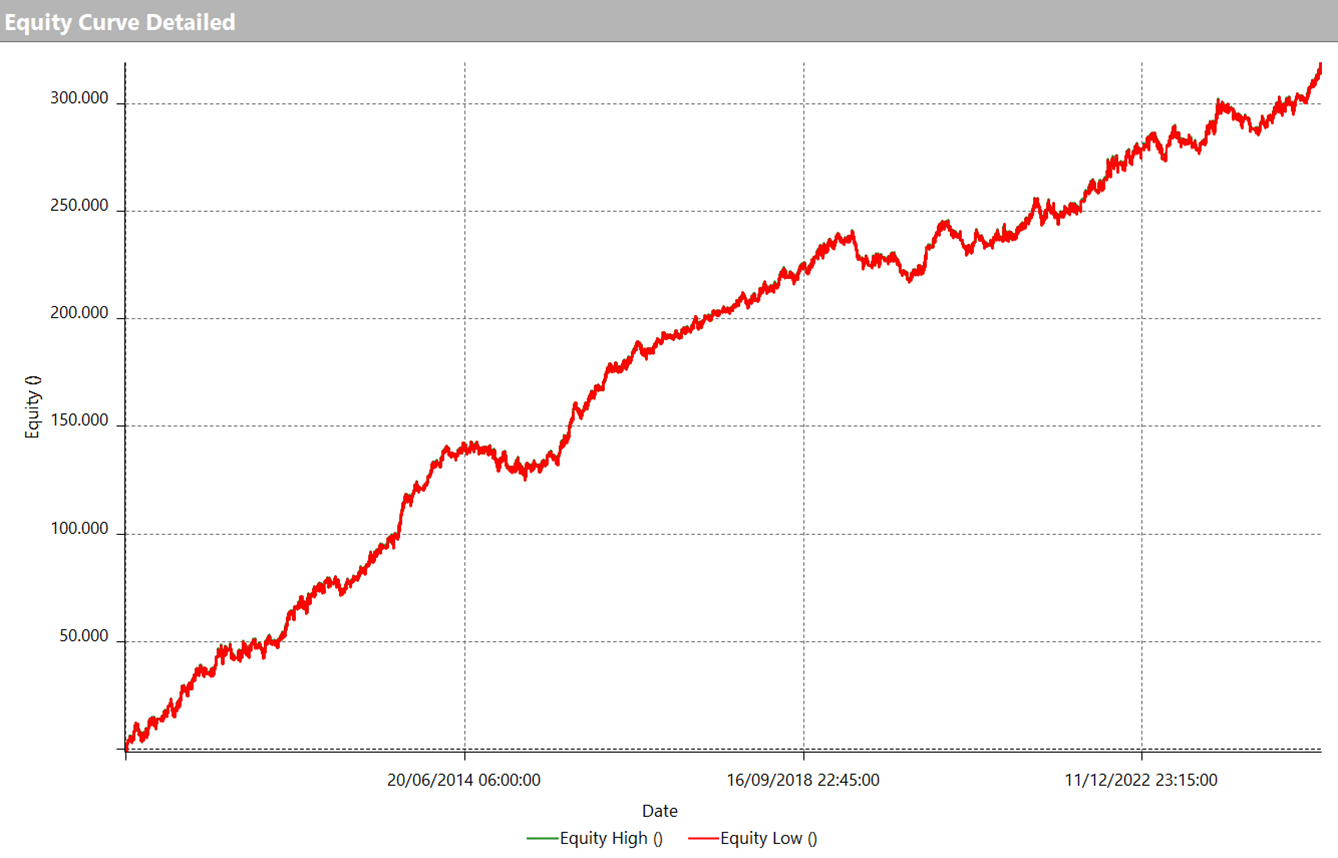Click the 150.000 y-axis tick label
The height and width of the screenshot is (858, 1338).
click(x=79, y=420)
